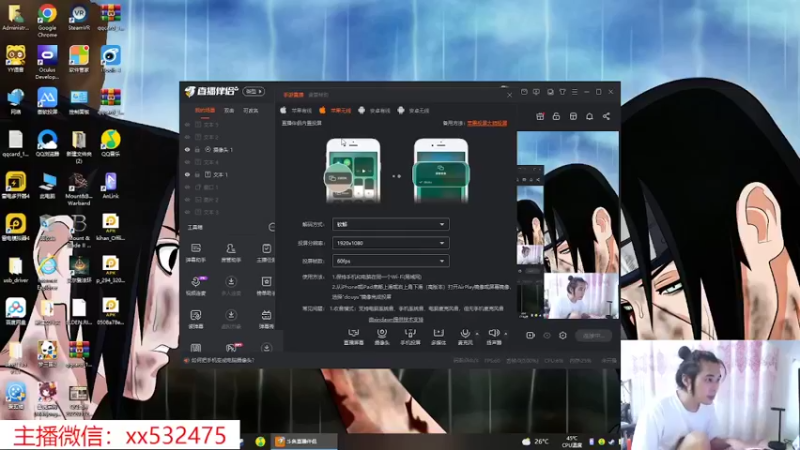
Task: Click the skin shirt icon in title bar
Action: 562,92
